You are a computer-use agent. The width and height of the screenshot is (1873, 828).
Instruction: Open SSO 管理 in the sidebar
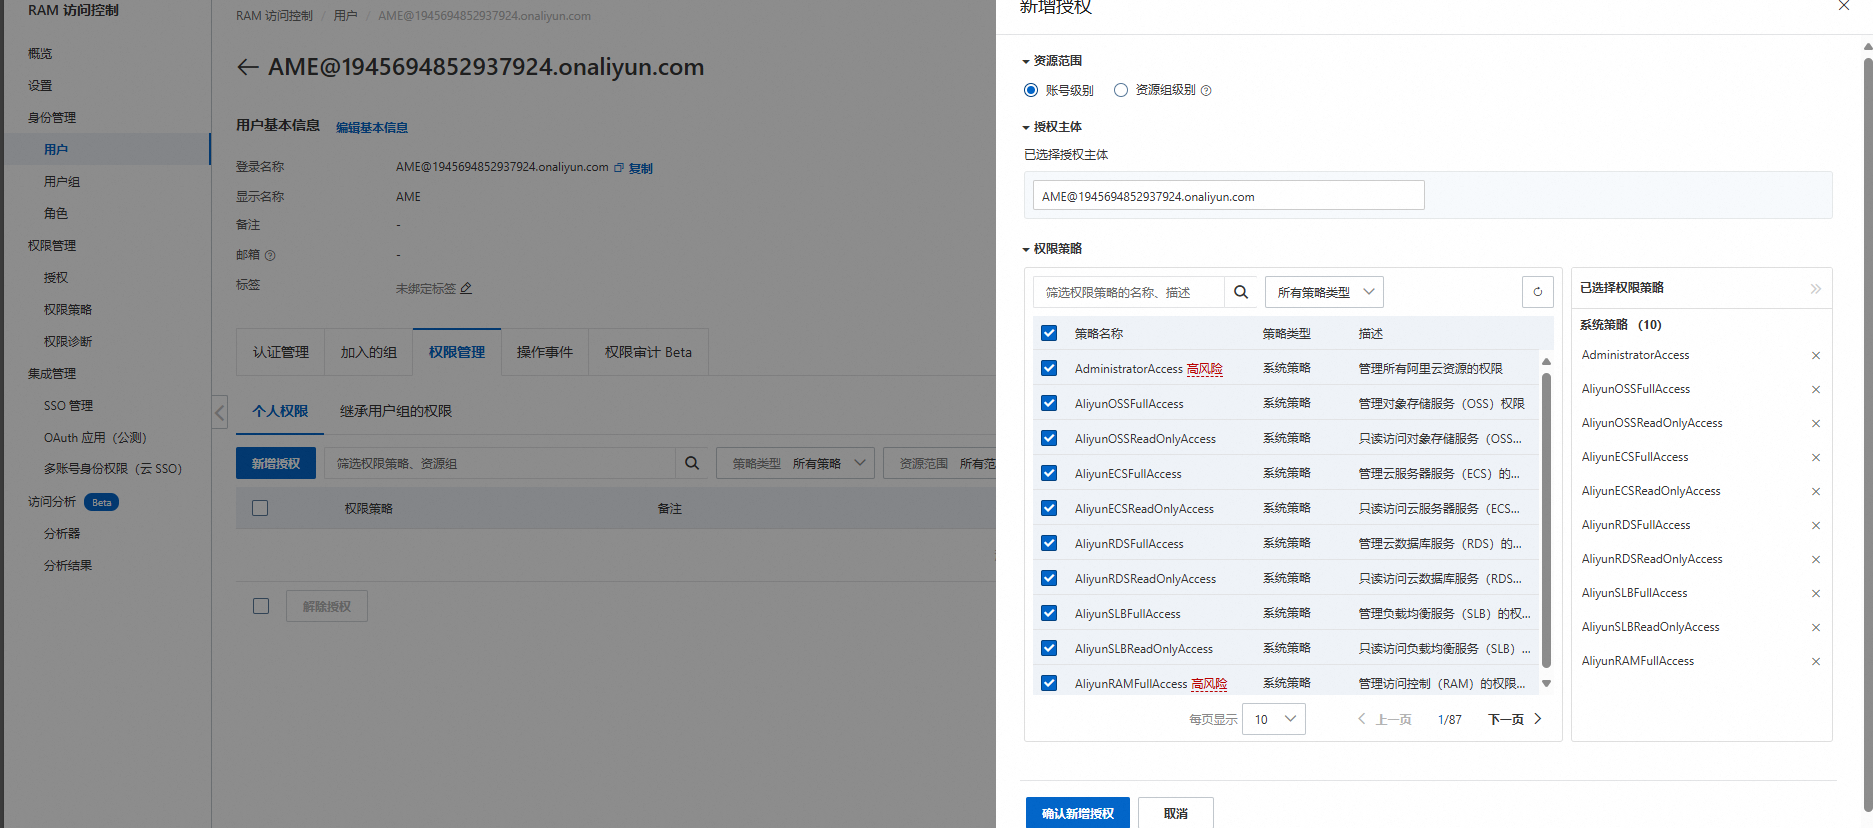[68, 406]
